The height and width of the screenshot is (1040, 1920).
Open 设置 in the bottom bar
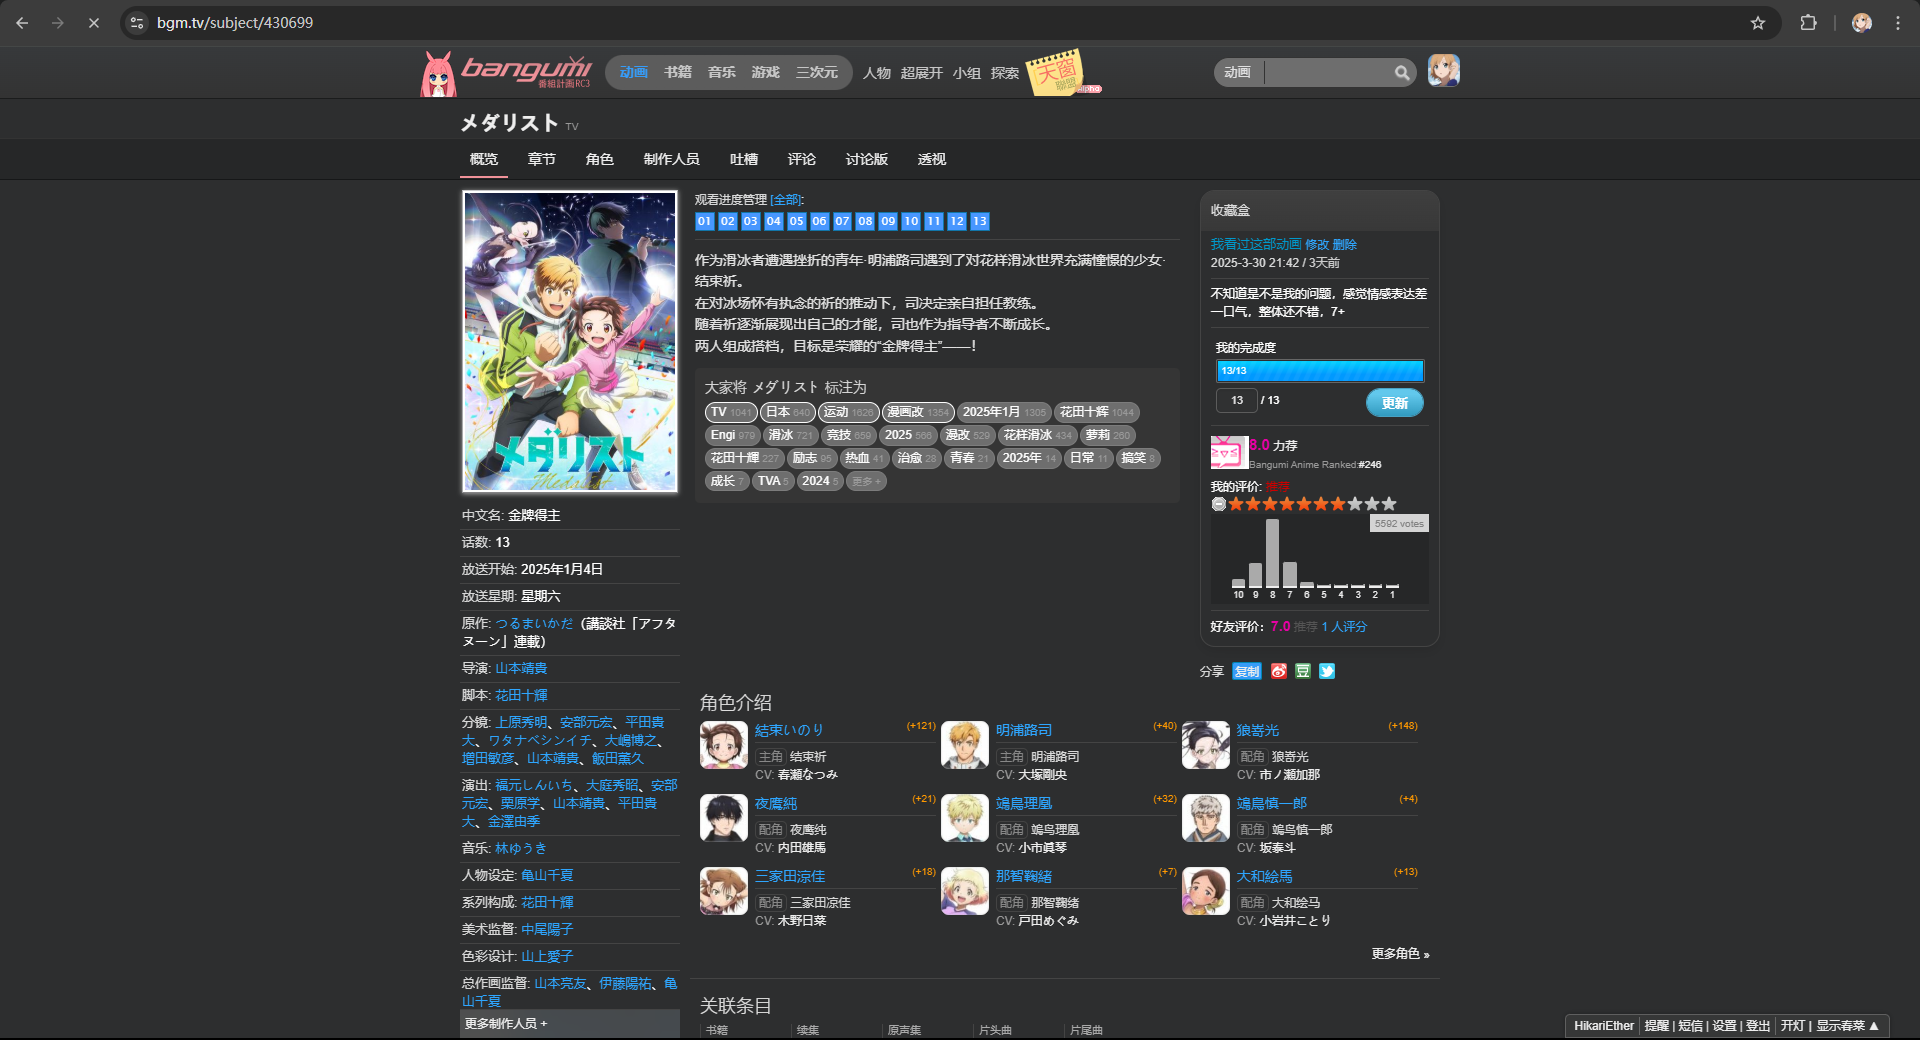pos(1724,1025)
